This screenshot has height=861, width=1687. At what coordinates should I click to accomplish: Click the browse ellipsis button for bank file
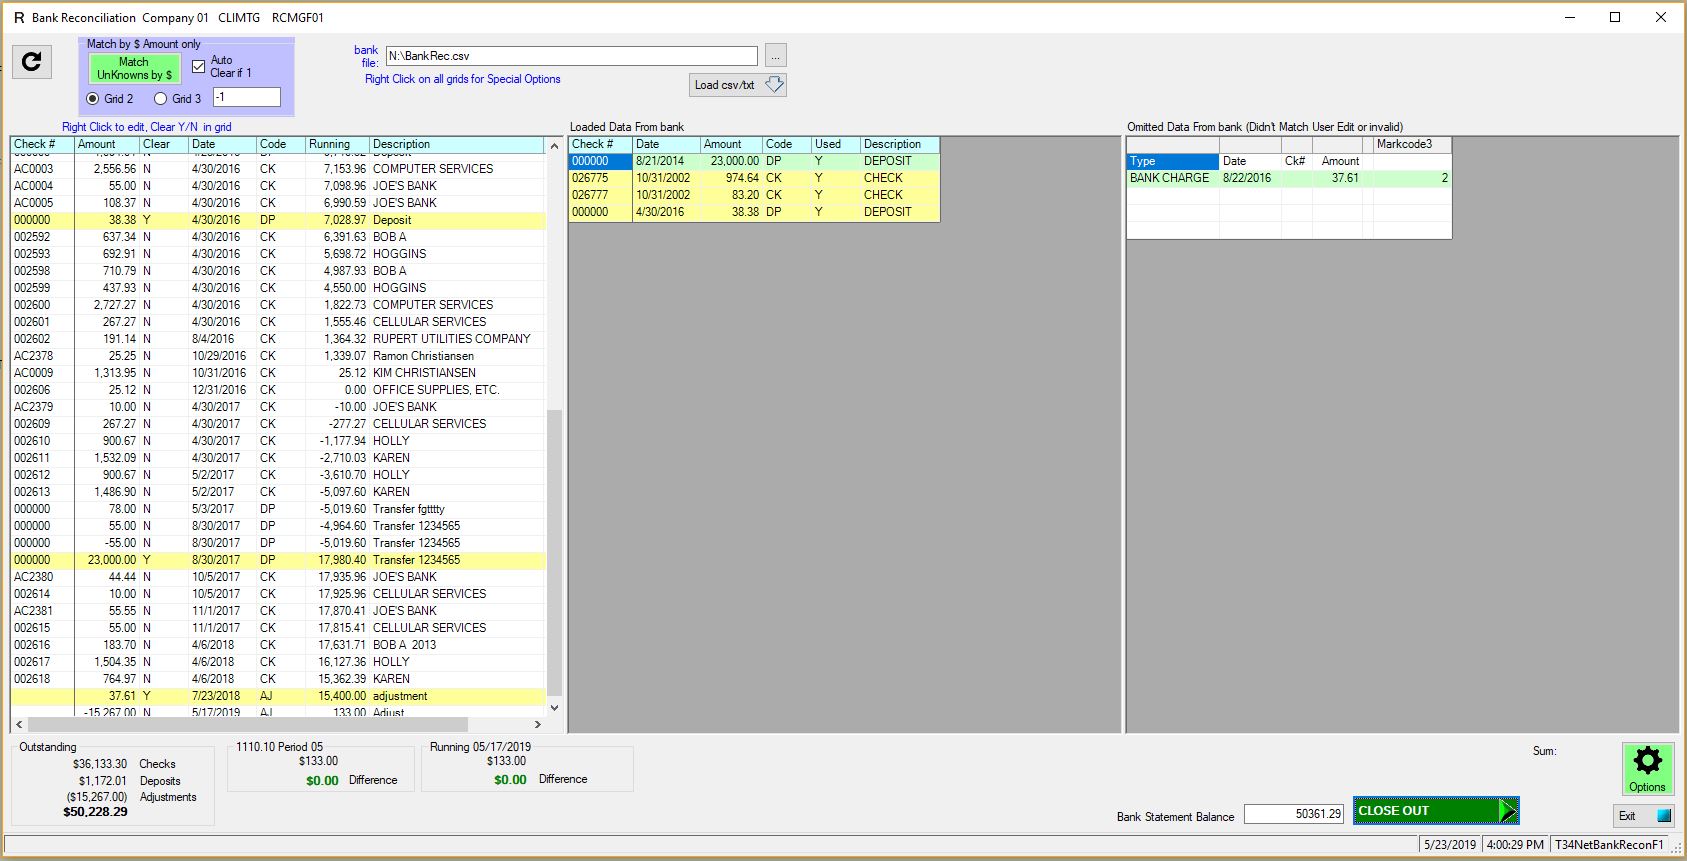(x=775, y=56)
